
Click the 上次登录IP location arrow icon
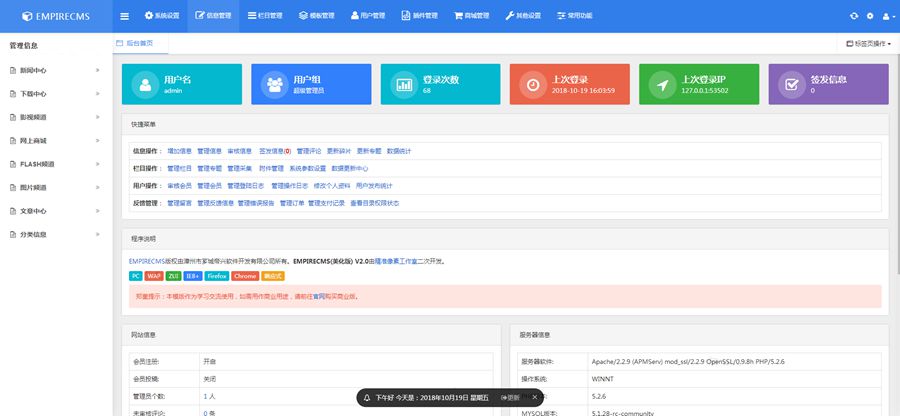(x=662, y=85)
